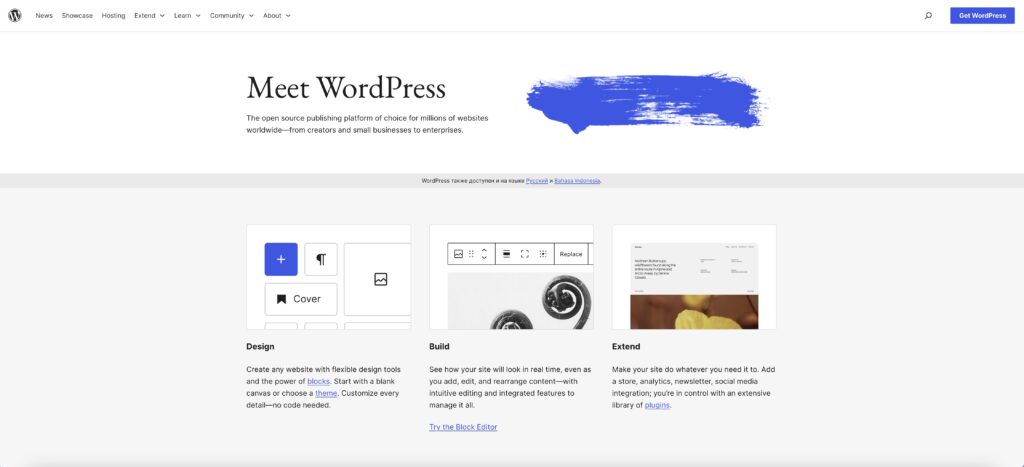Viewport: 1024px width, 467px height.
Task: Select the paragraph pilcrow block icon
Action: (321, 259)
